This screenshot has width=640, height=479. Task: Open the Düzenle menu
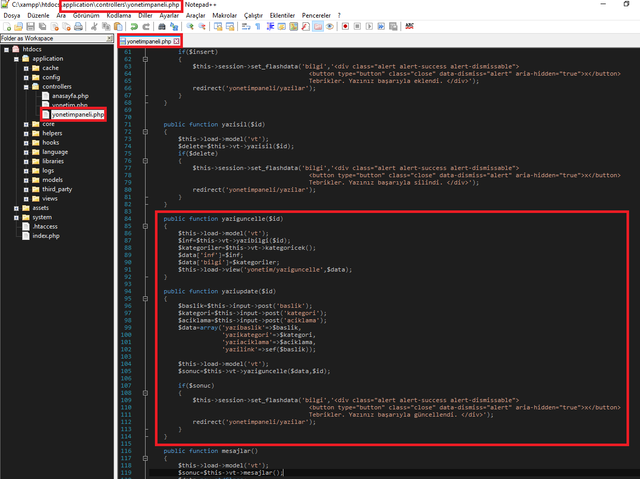[38, 16]
